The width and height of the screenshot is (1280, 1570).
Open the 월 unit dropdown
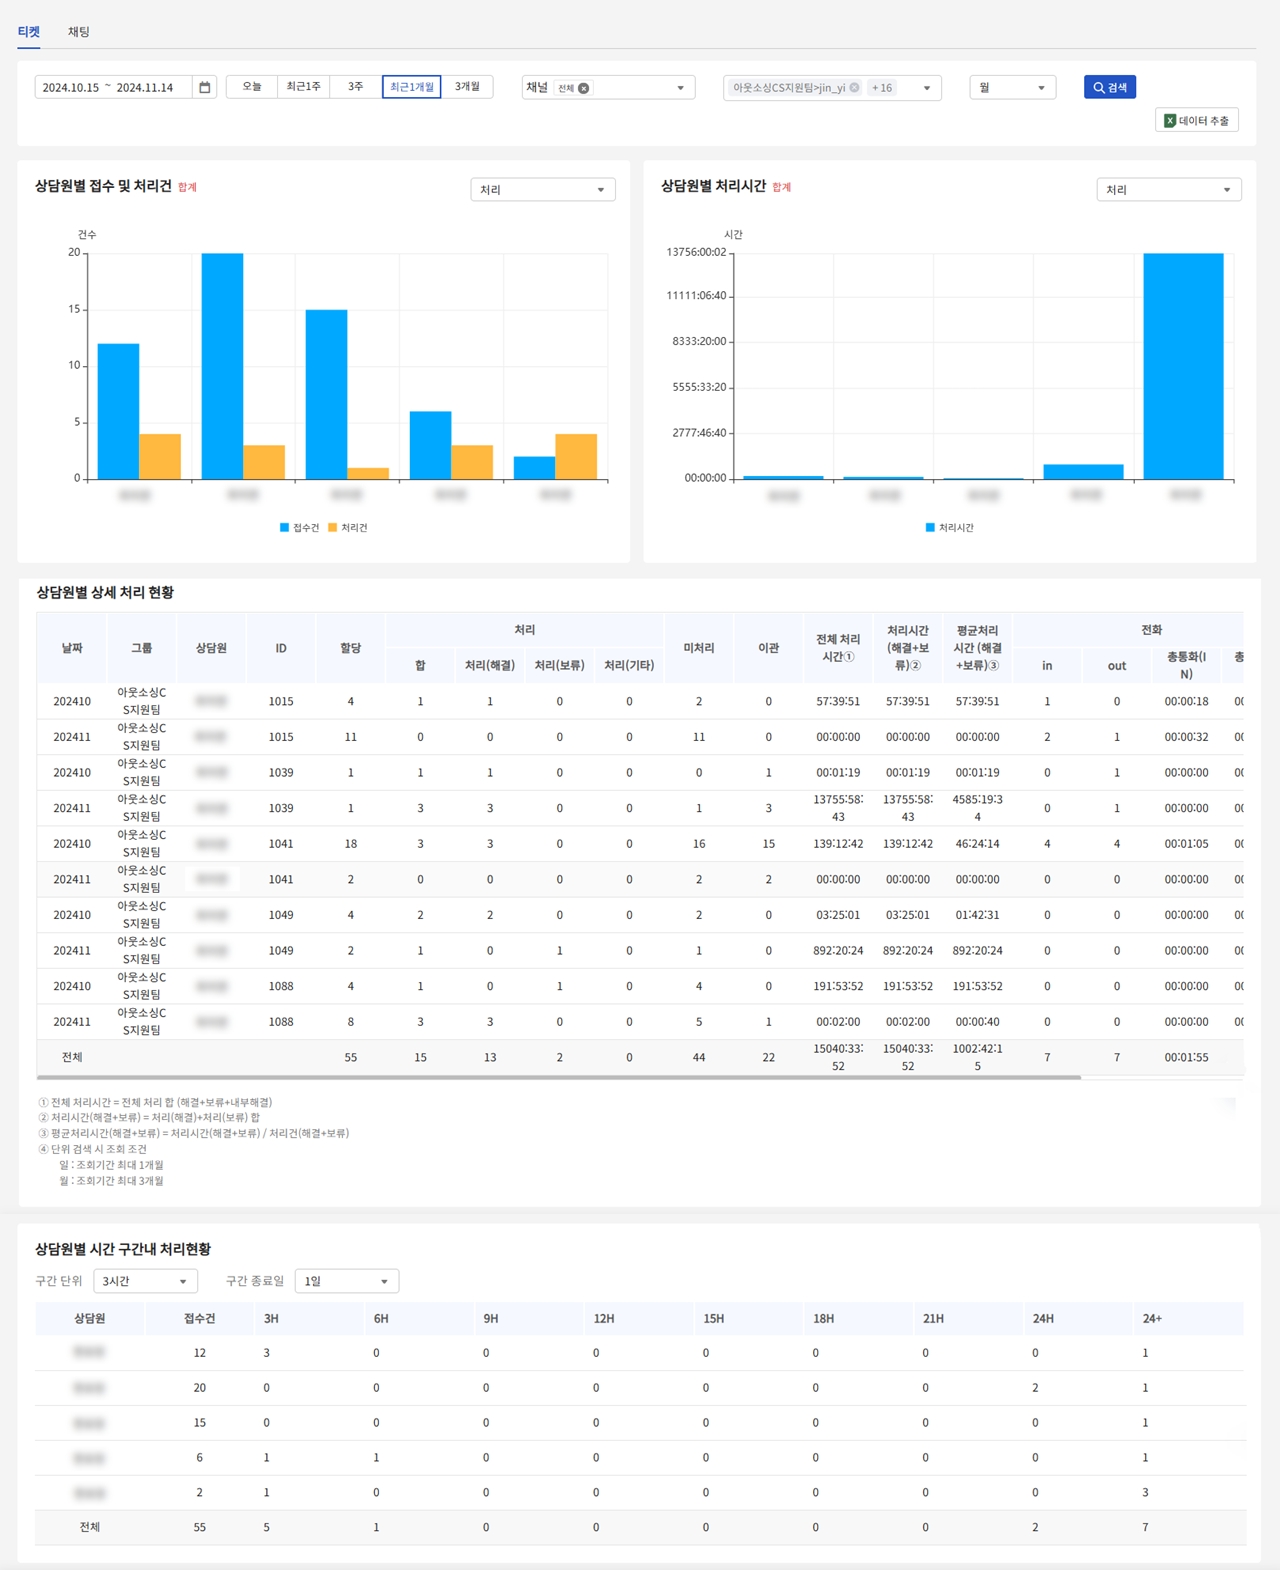point(1012,88)
